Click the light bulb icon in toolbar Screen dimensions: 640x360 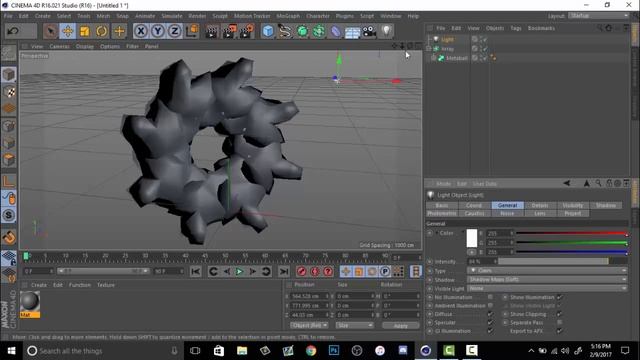(387, 31)
